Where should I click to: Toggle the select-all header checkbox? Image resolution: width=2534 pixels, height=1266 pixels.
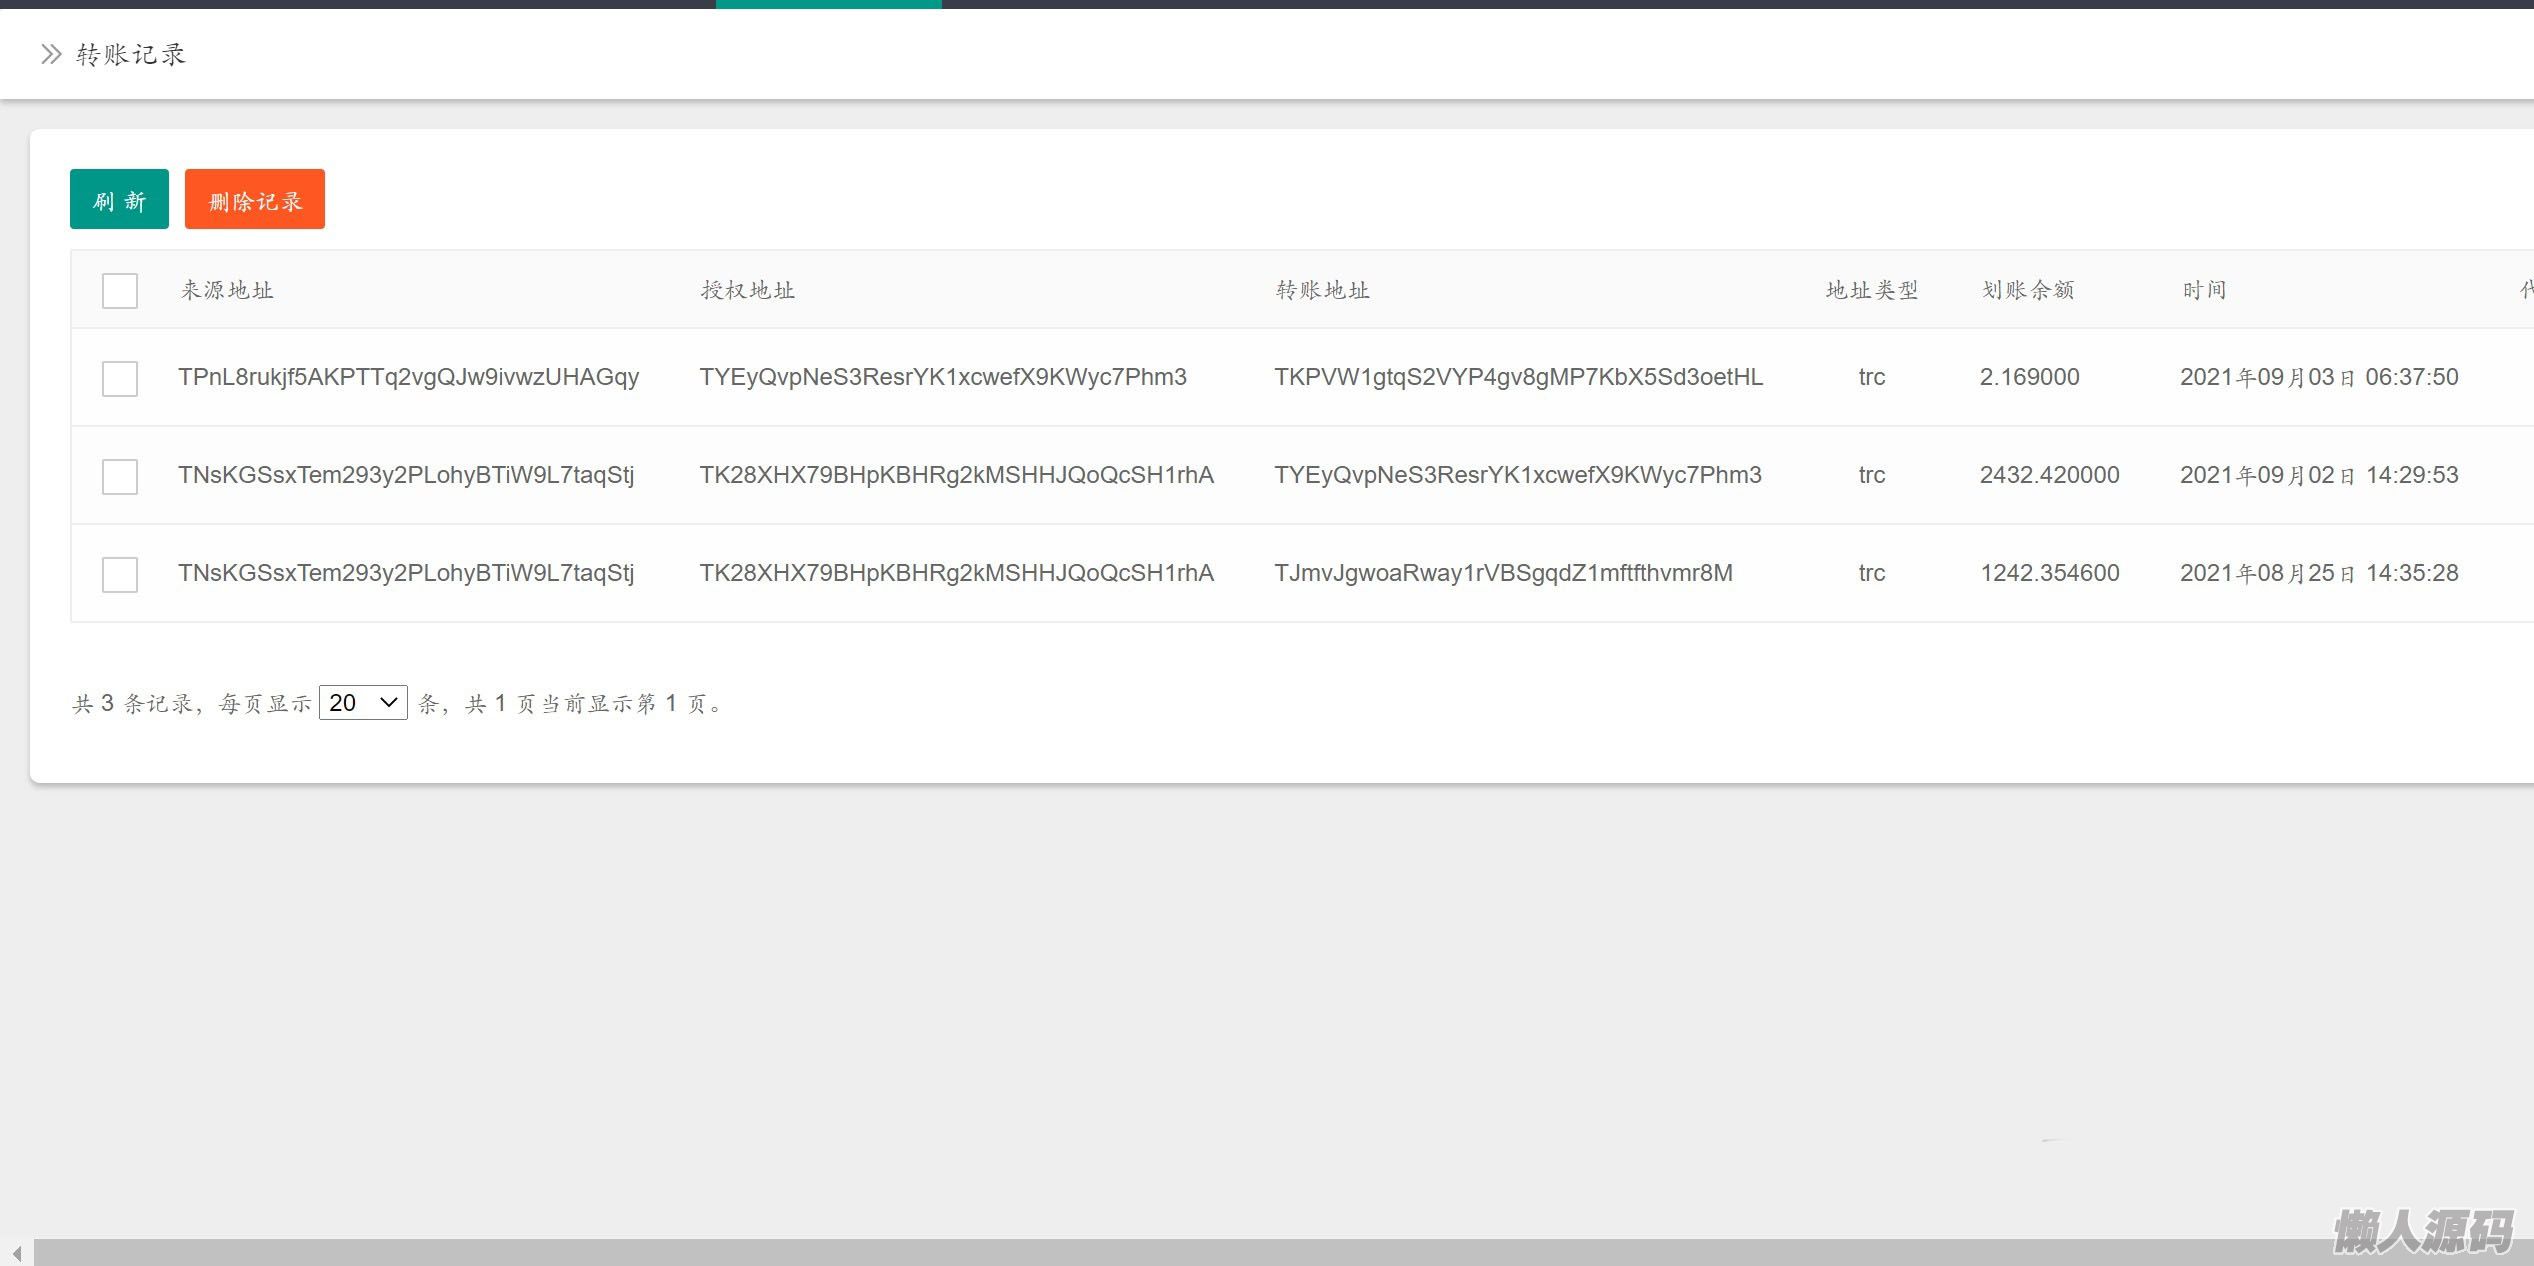click(x=120, y=291)
